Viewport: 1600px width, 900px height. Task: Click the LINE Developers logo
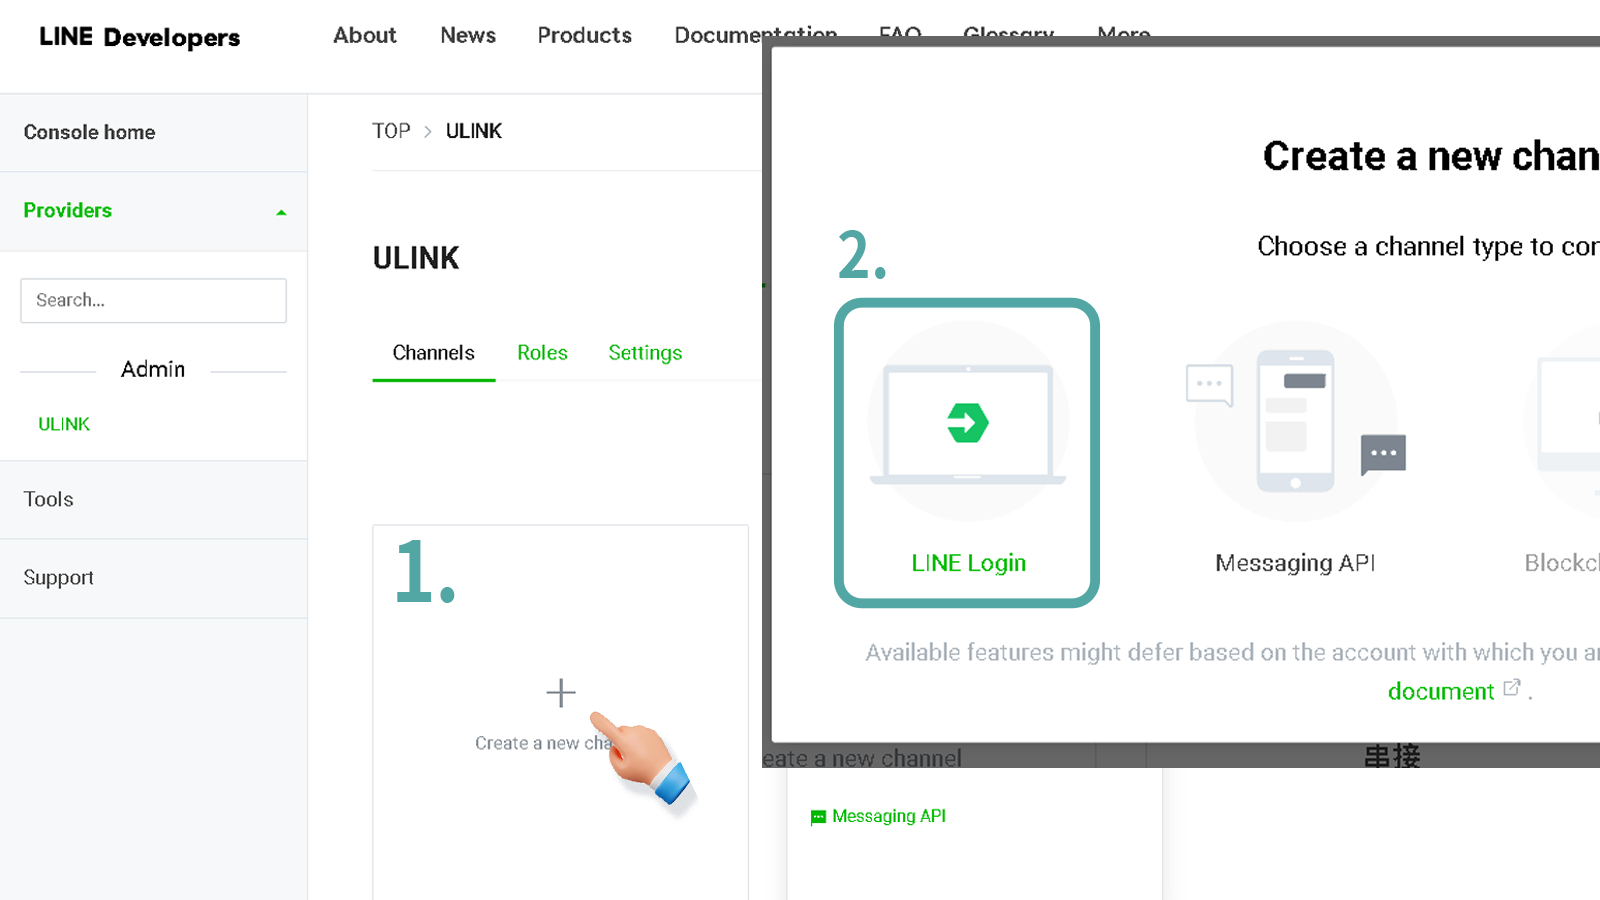pos(140,37)
